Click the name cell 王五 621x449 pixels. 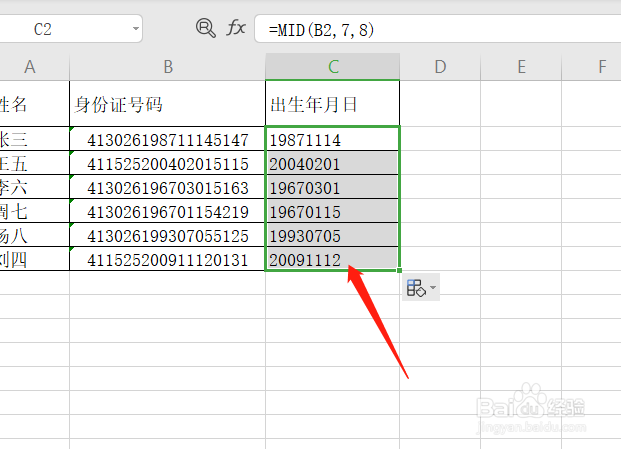pyautogui.click(x=34, y=163)
